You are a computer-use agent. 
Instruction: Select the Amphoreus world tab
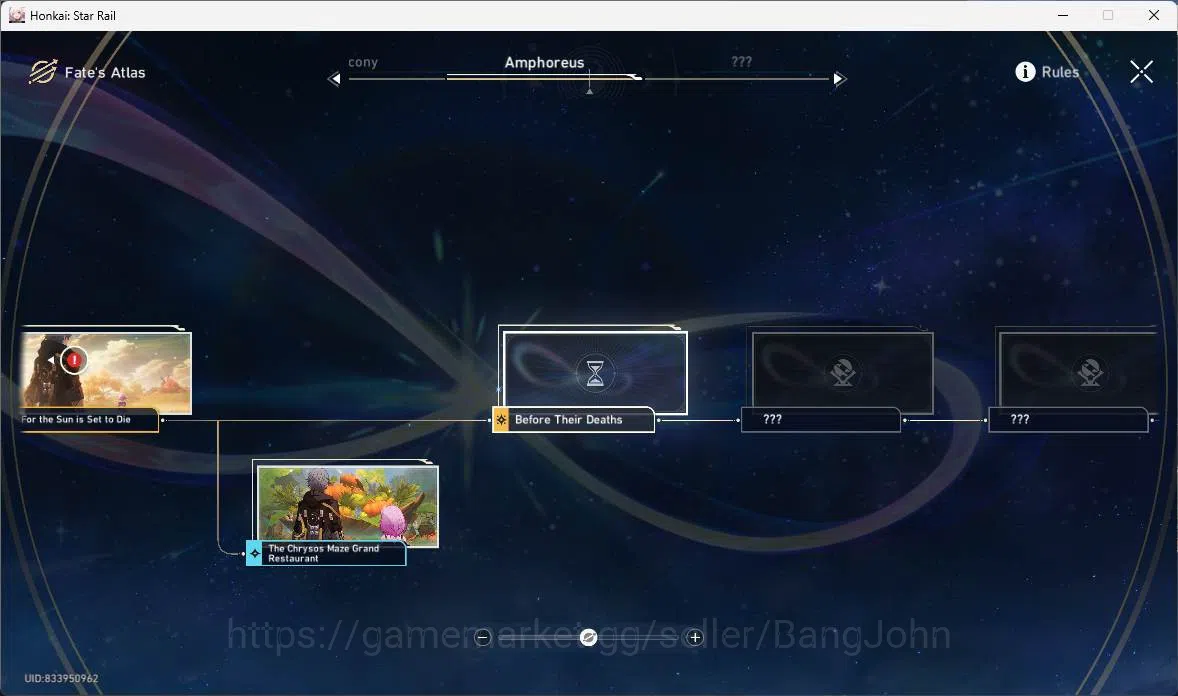[544, 62]
